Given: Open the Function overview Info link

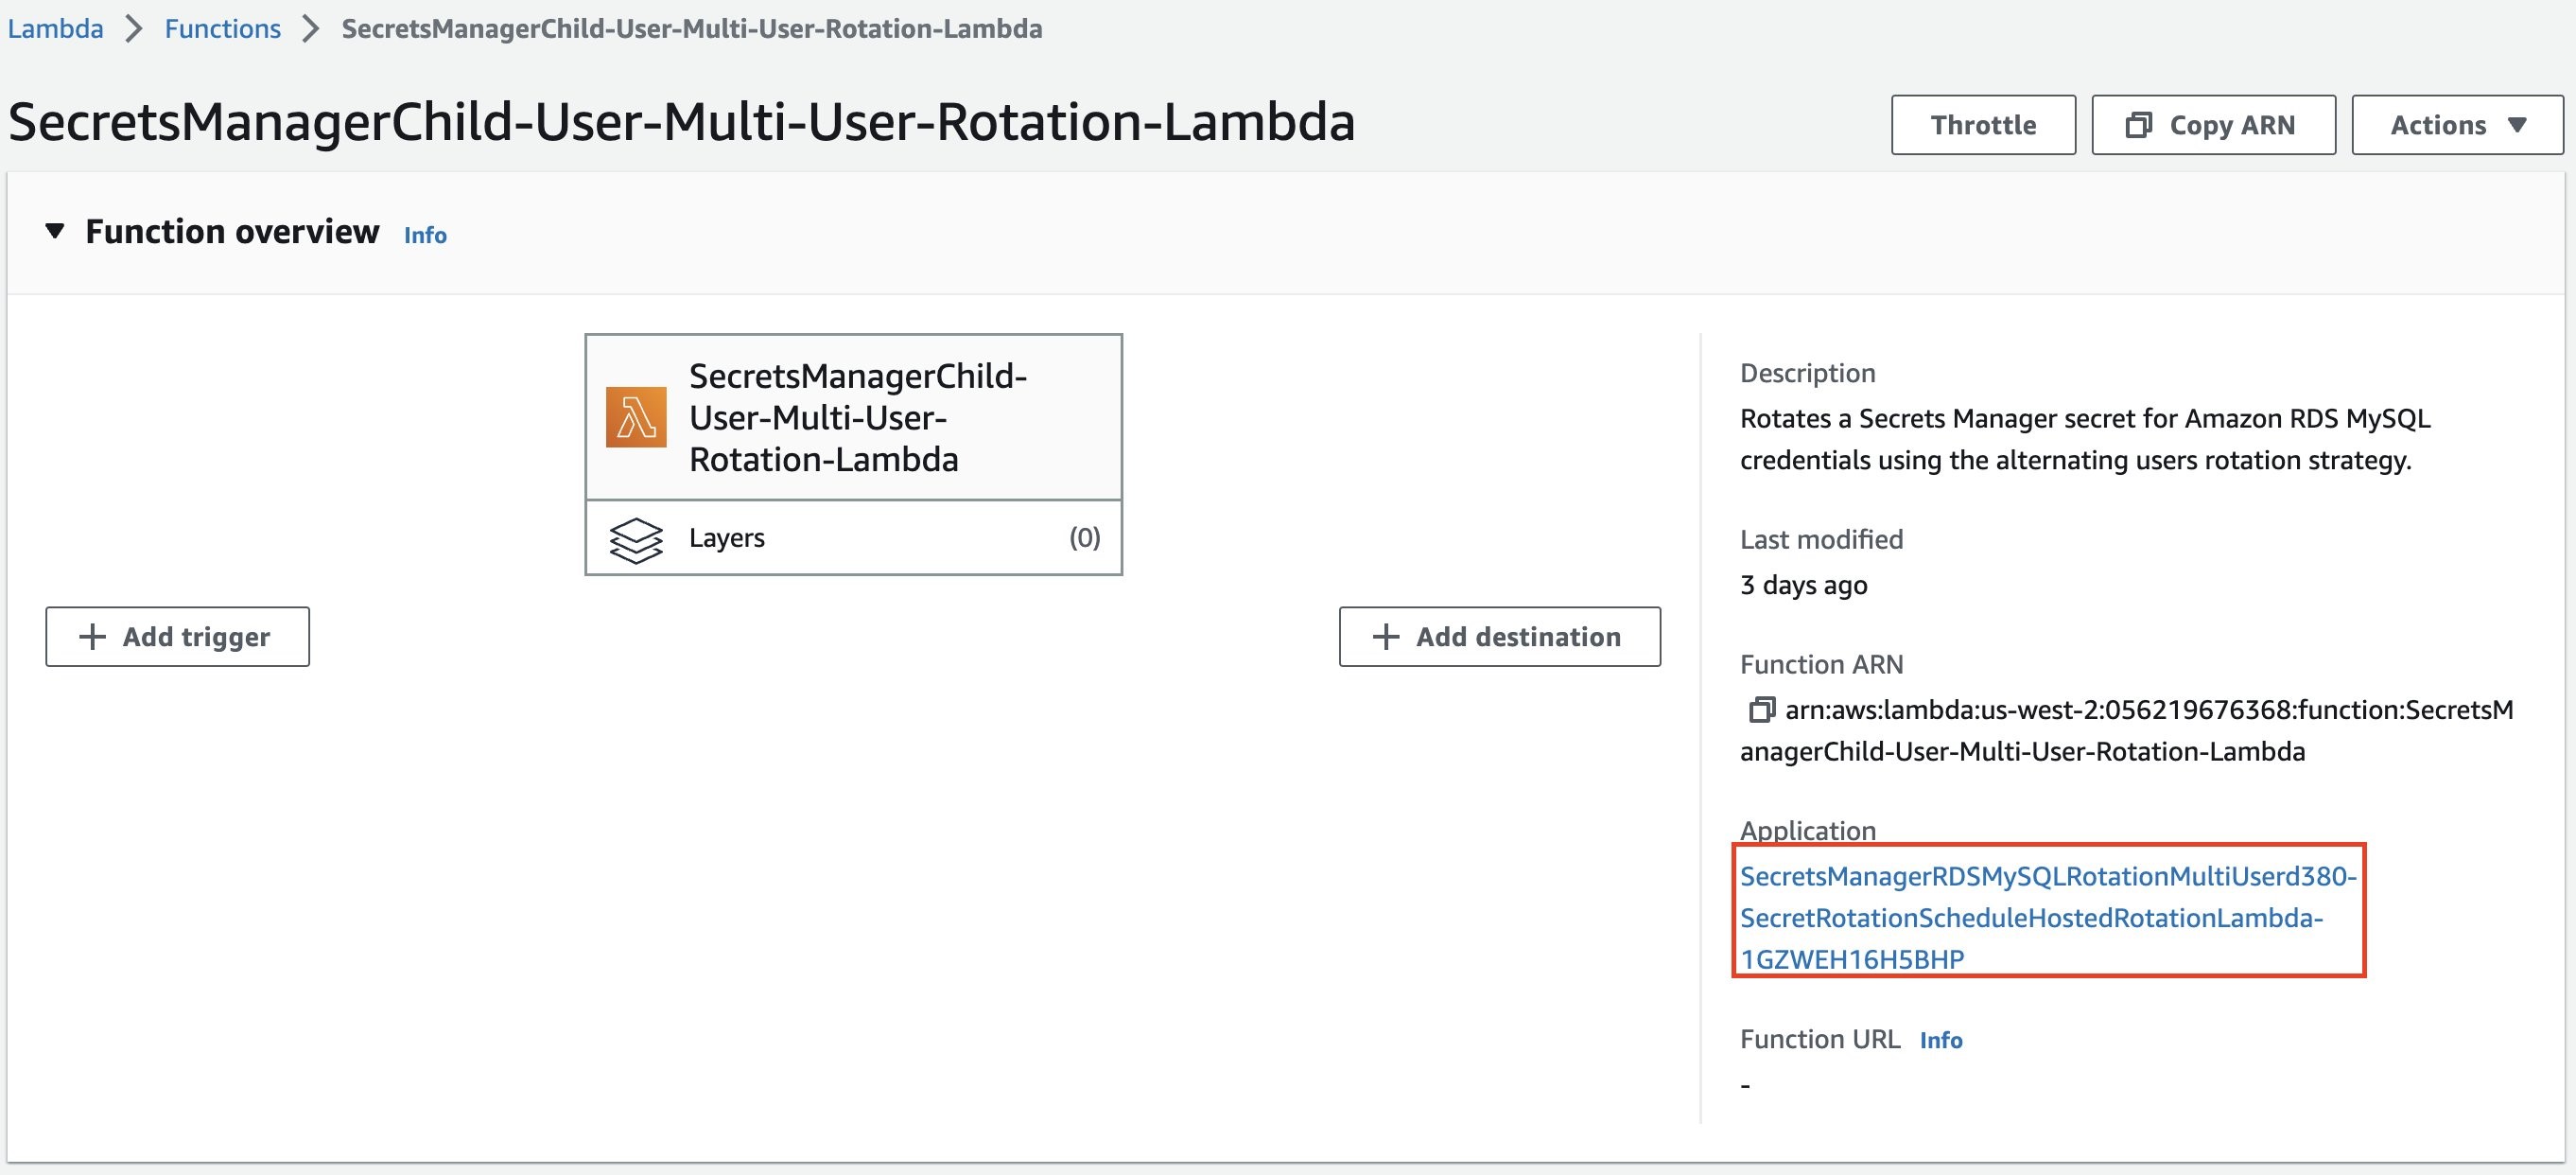Looking at the screenshot, I should [x=425, y=235].
